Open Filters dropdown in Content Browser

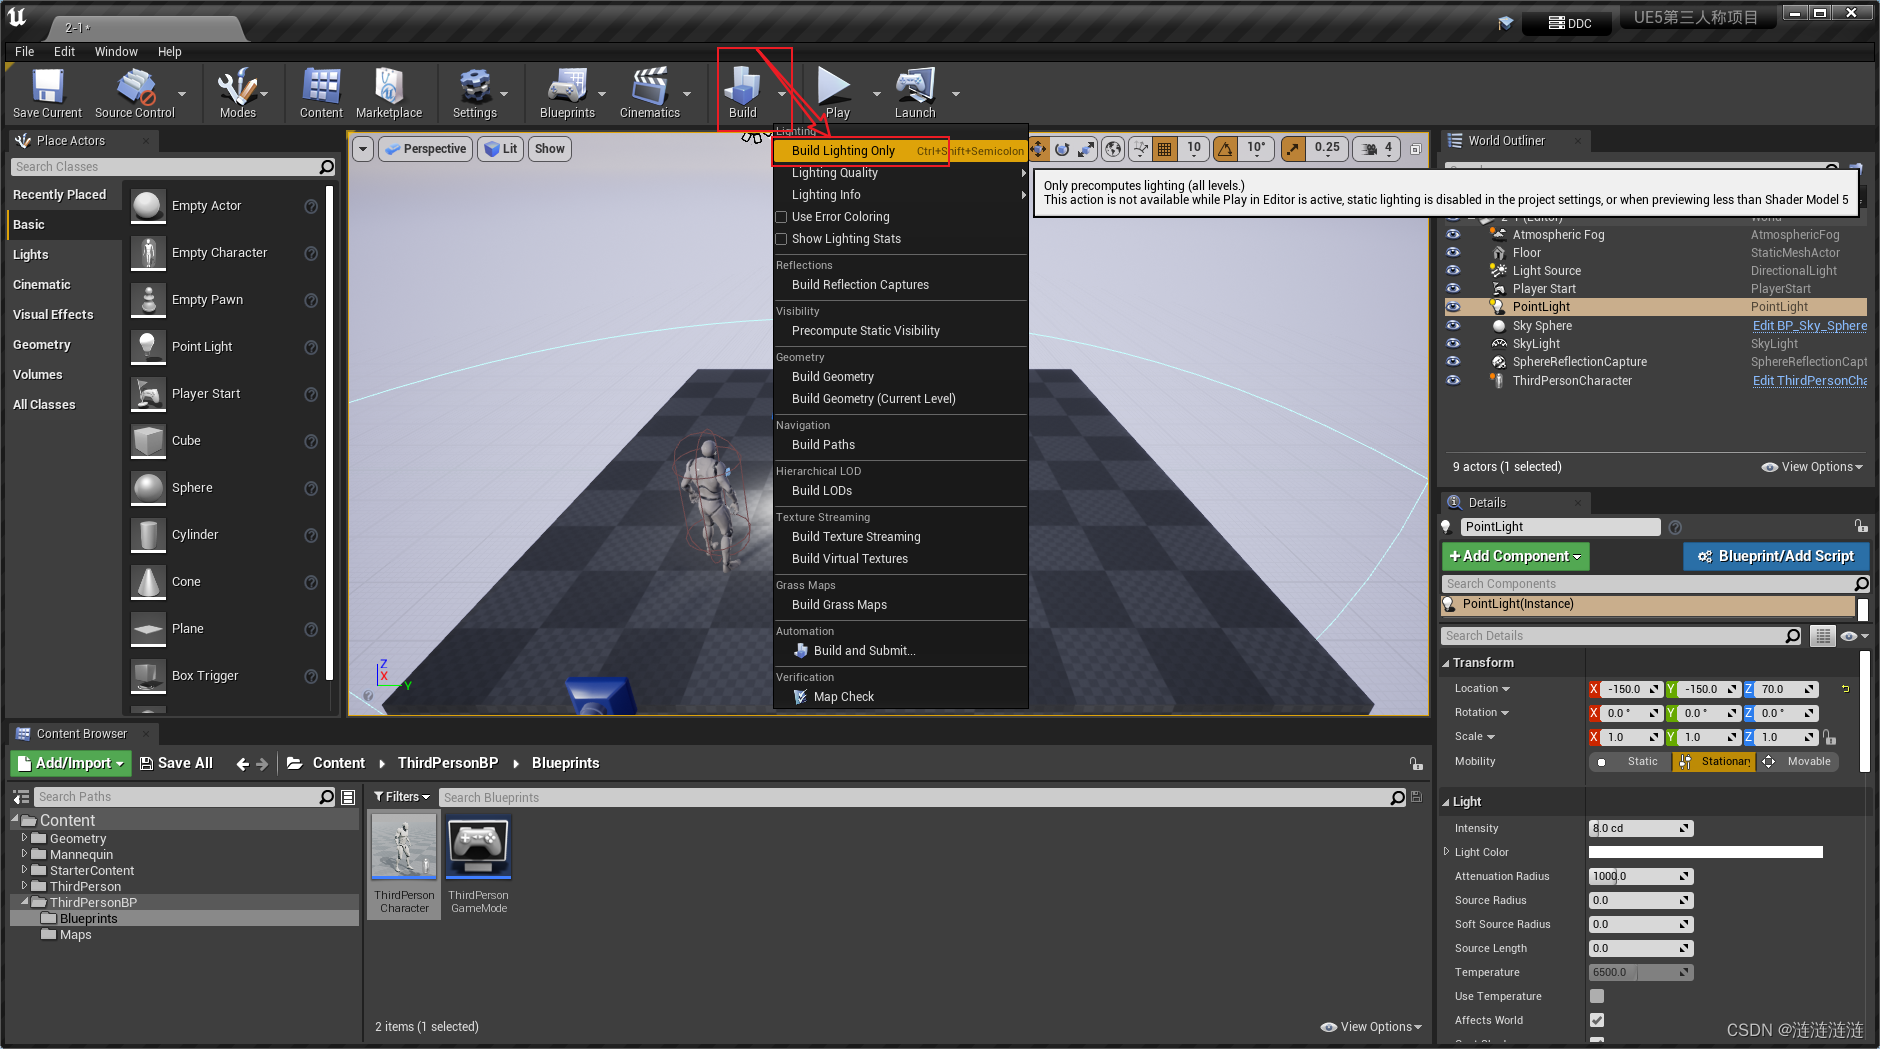(x=402, y=797)
